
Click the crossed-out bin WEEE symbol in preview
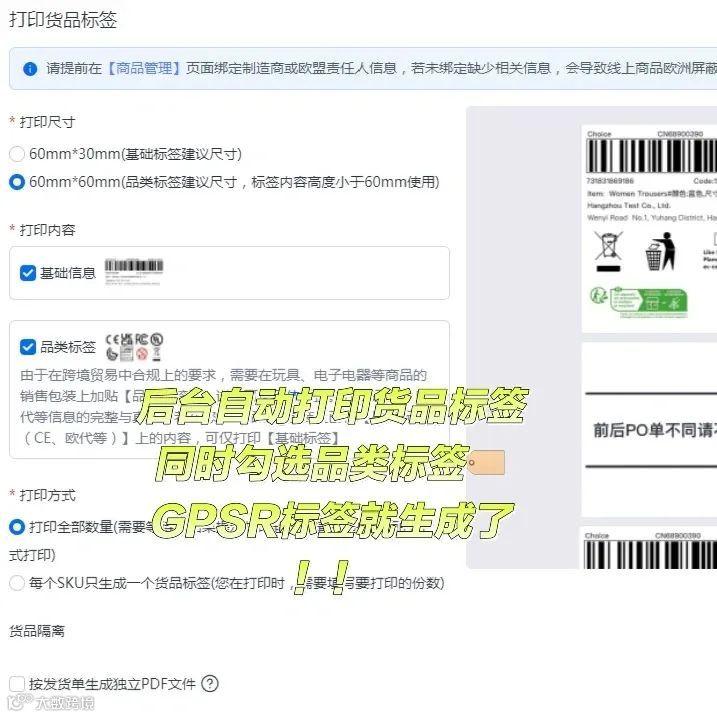click(x=608, y=251)
